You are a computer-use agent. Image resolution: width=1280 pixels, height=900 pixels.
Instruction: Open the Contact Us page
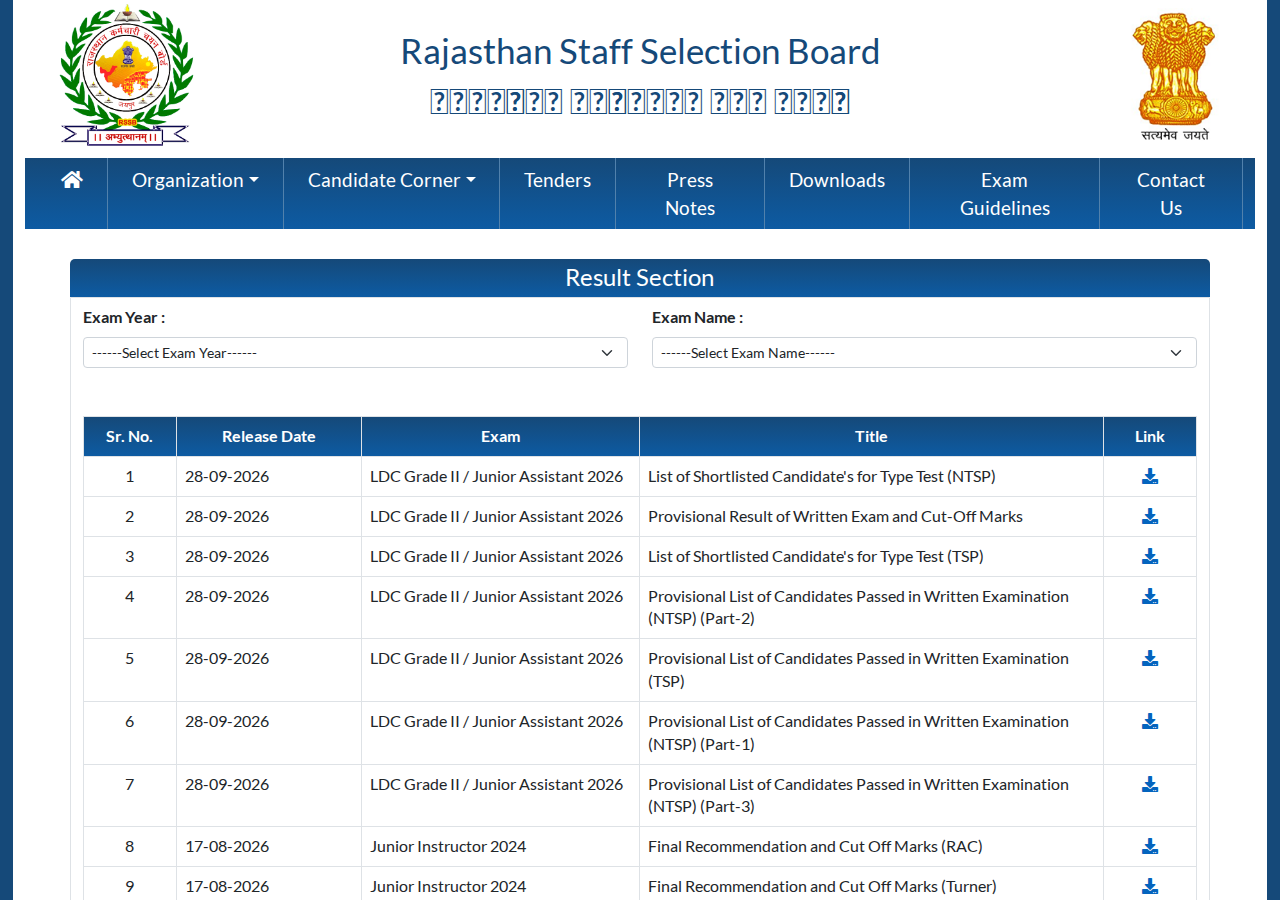point(1171,194)
